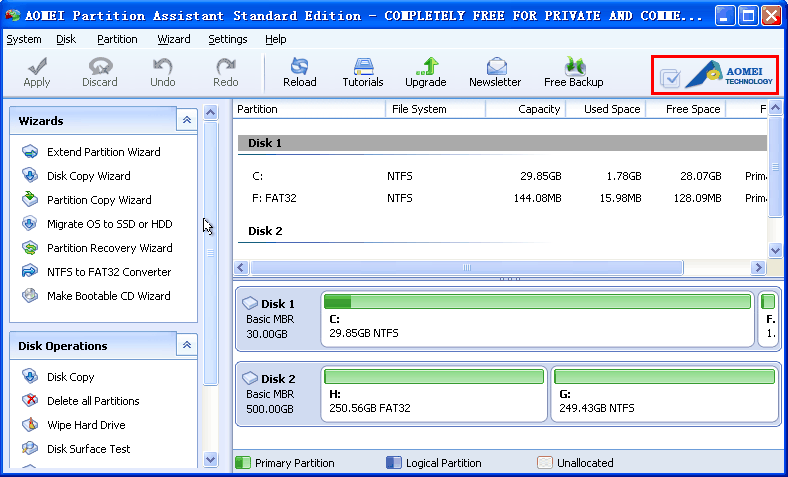Open the Partition Copy Wizard
Image resolution: width=788 pixels, height=477 pixels.
click(x=99, y=200)
